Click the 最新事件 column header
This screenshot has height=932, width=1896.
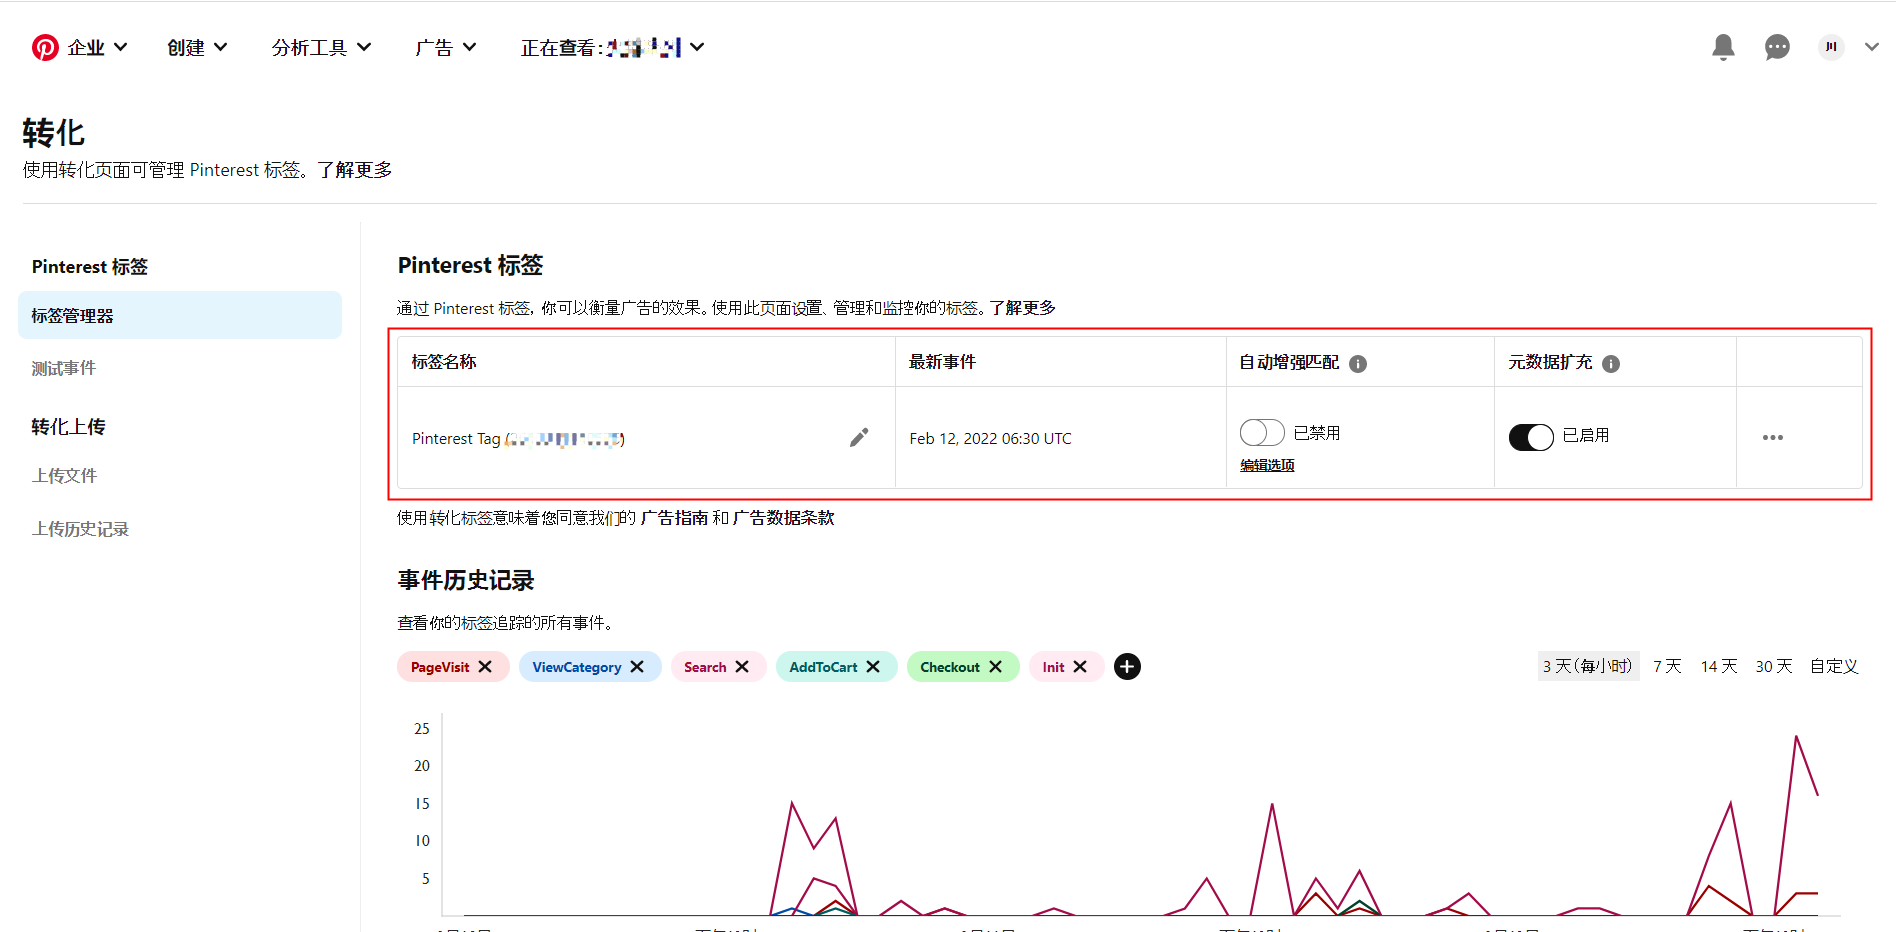click(x=942, y=362)
